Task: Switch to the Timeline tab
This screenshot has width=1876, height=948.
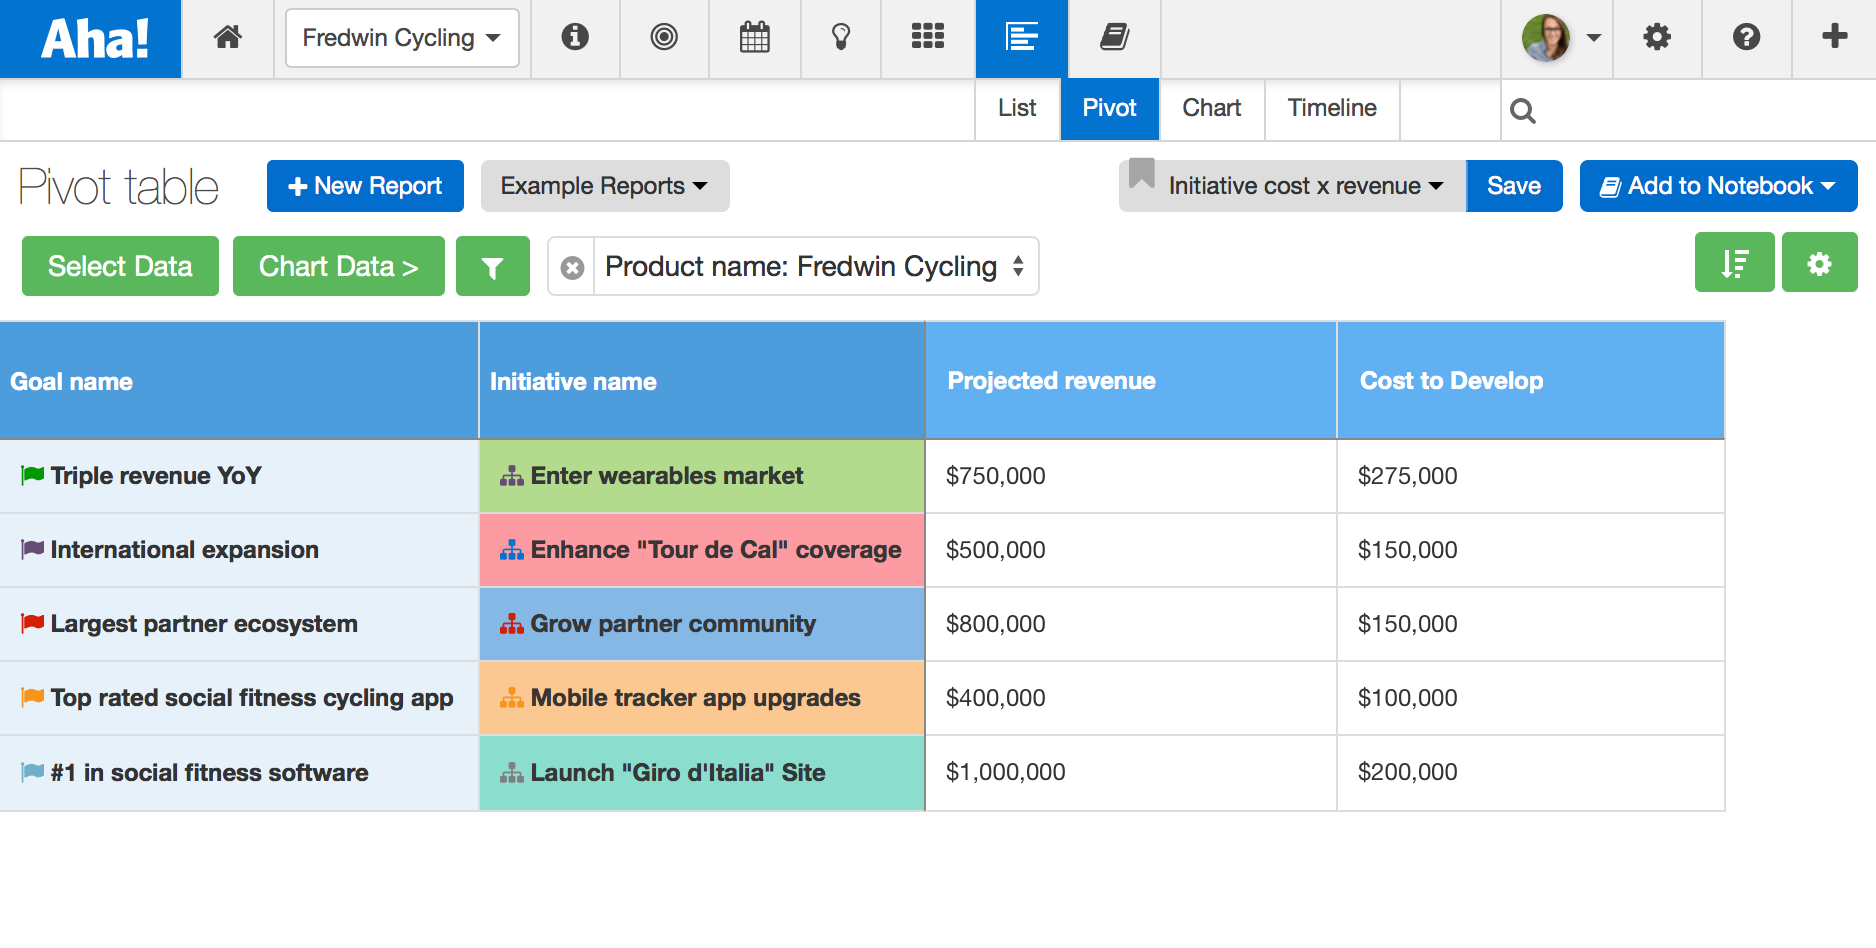Action: coord(1331,108)
